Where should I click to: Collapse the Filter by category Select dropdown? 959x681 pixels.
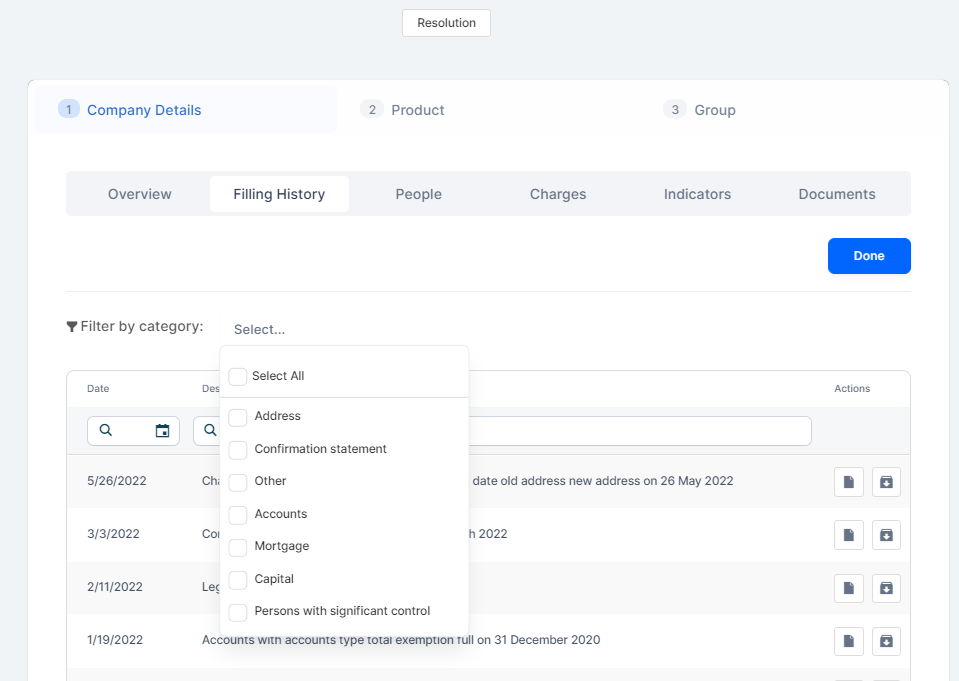click(x=260, y=329)
